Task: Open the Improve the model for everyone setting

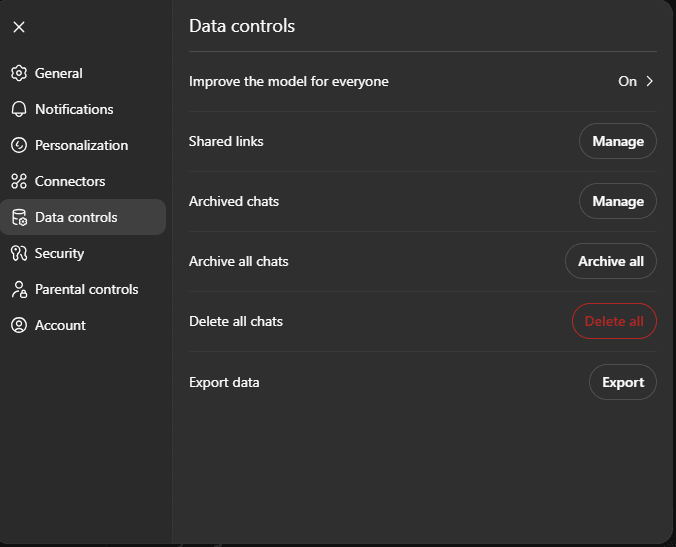Action: click(289, 81)
